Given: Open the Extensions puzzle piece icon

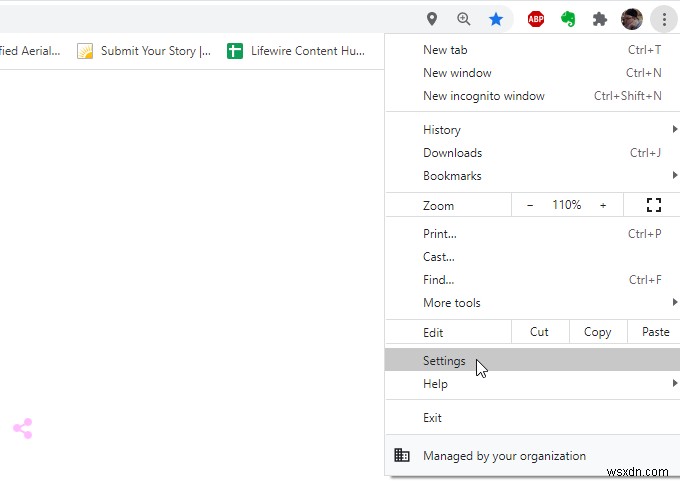Looking at the screenshot, I should point(600,19).
